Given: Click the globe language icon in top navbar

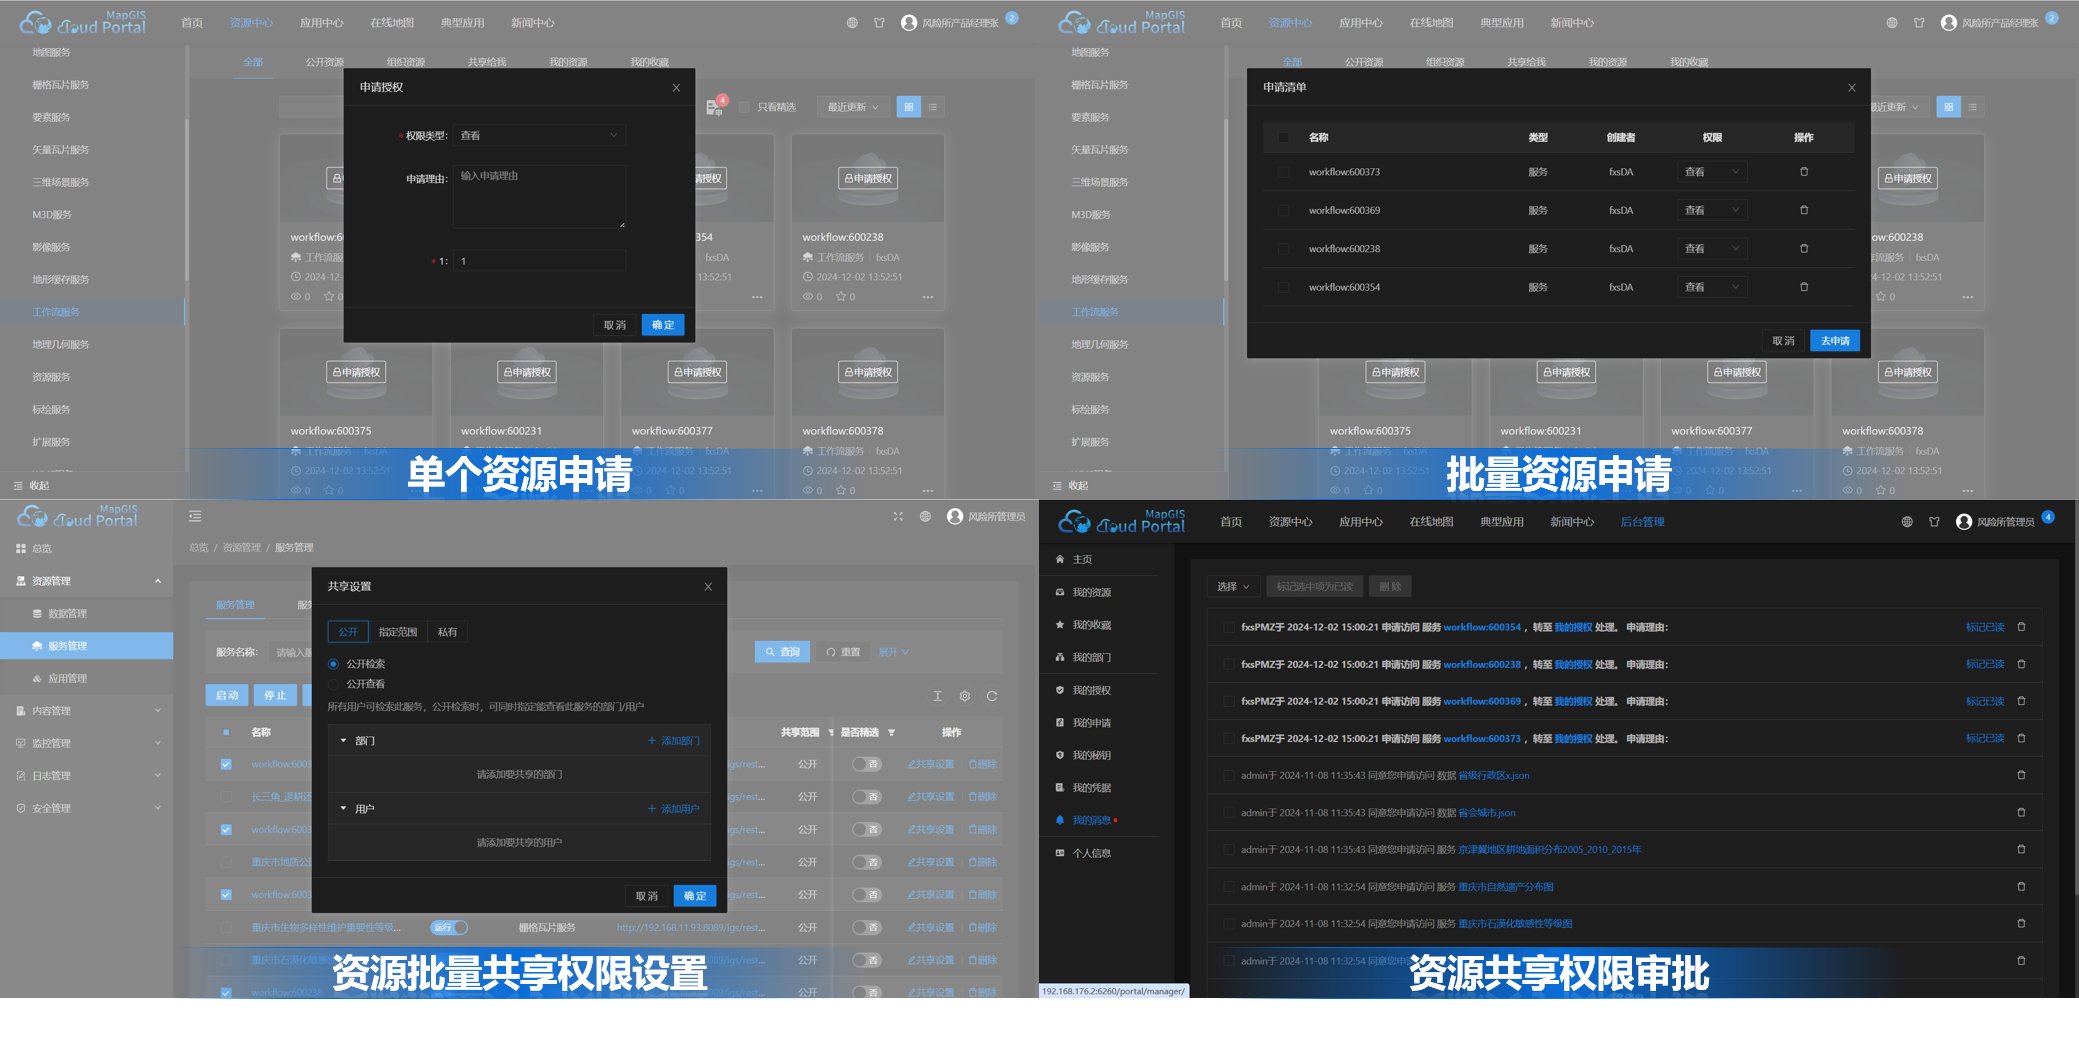Looking at the screenshot, I should click(x=852, y=22).
